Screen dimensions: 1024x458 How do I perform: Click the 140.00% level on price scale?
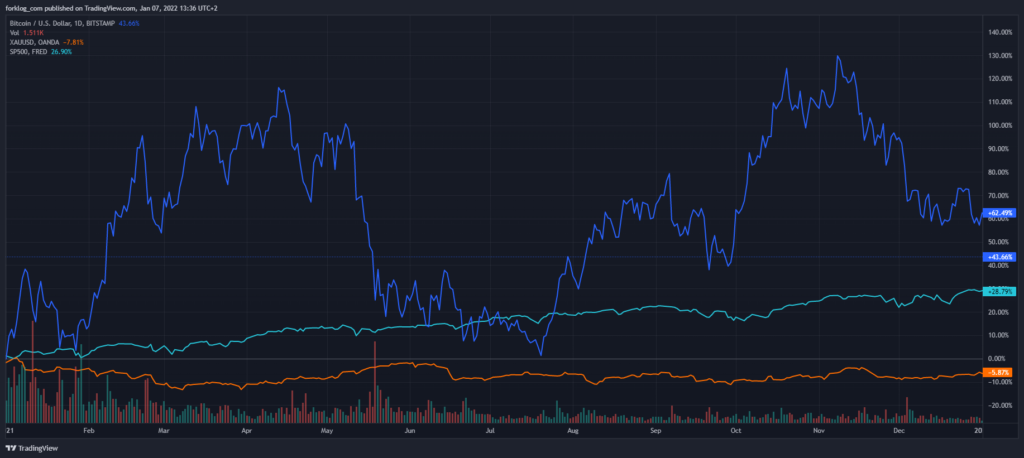click(1000, 32)
